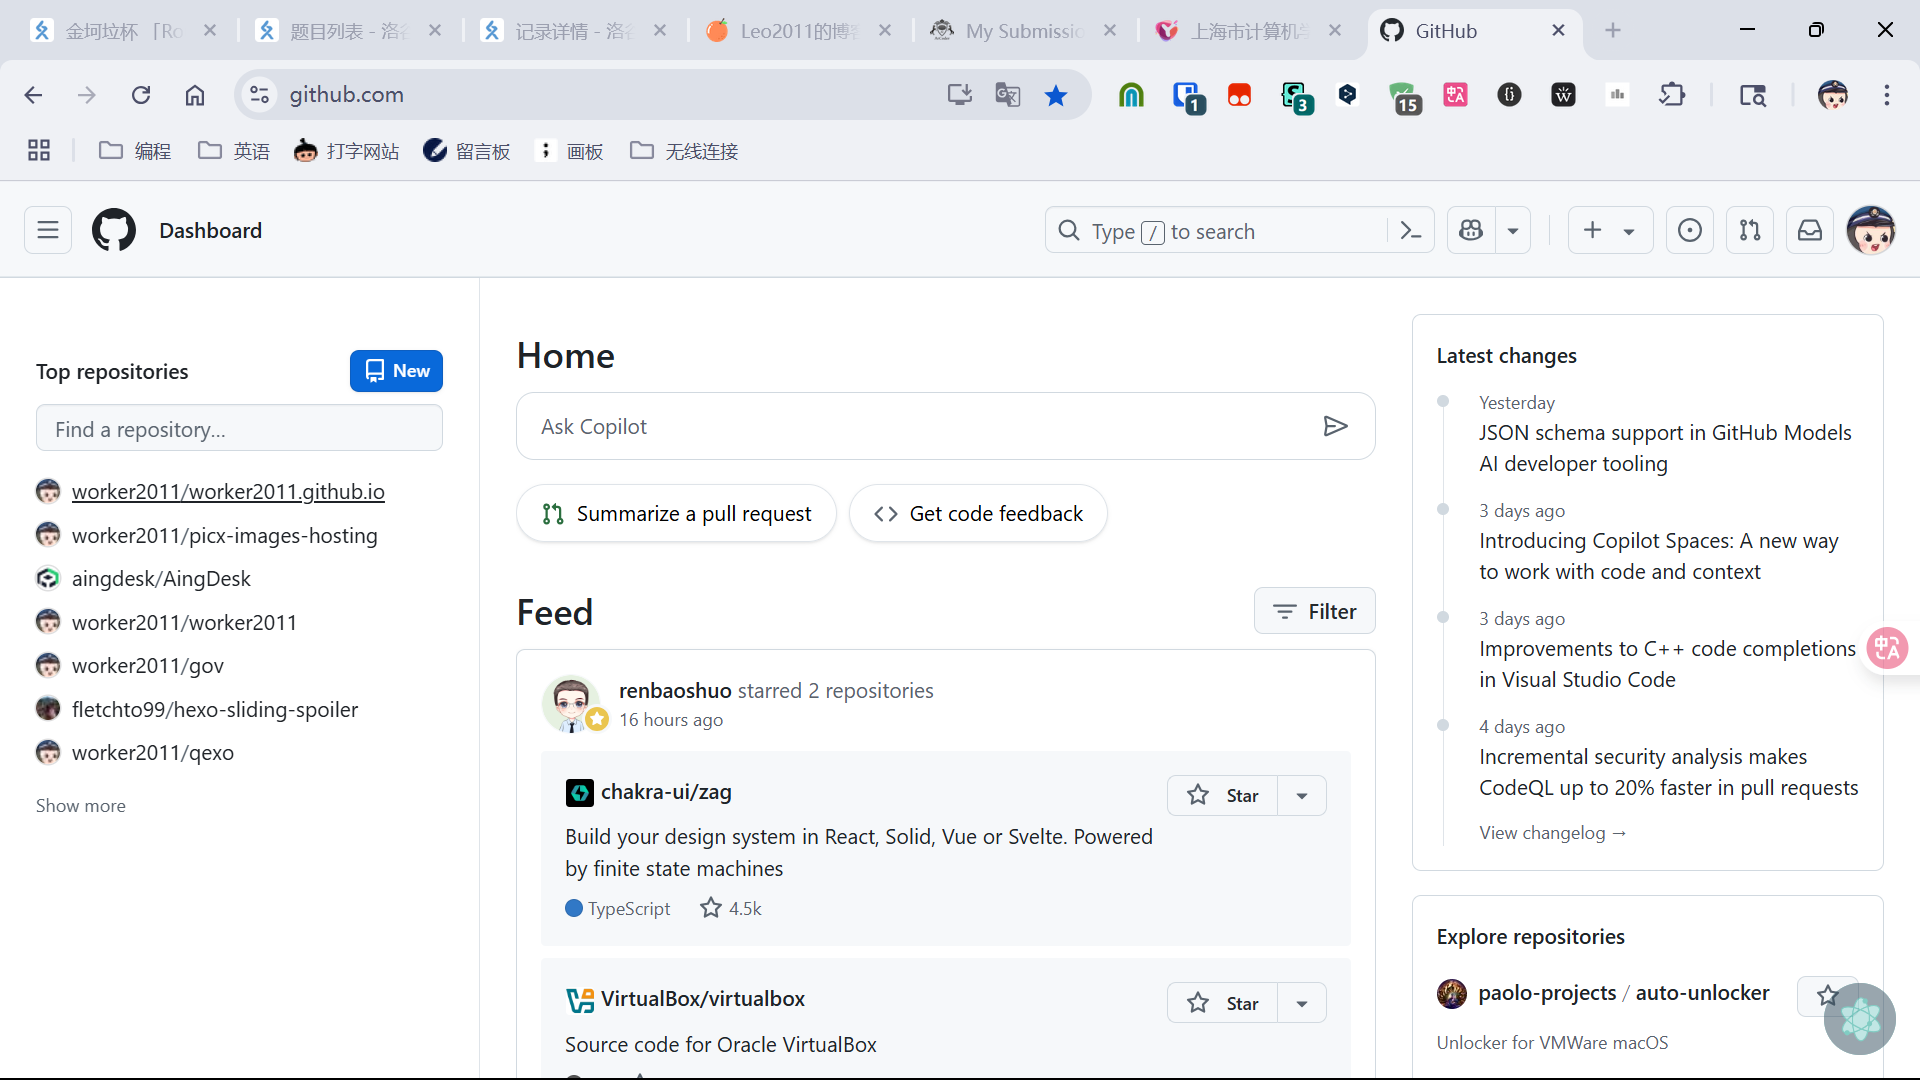The height and width of the screenshot is (1080, 1920).
Task: Open worker2011/picx-images-hosting repository
Action: pyautogui.click(x=225, y=535)
